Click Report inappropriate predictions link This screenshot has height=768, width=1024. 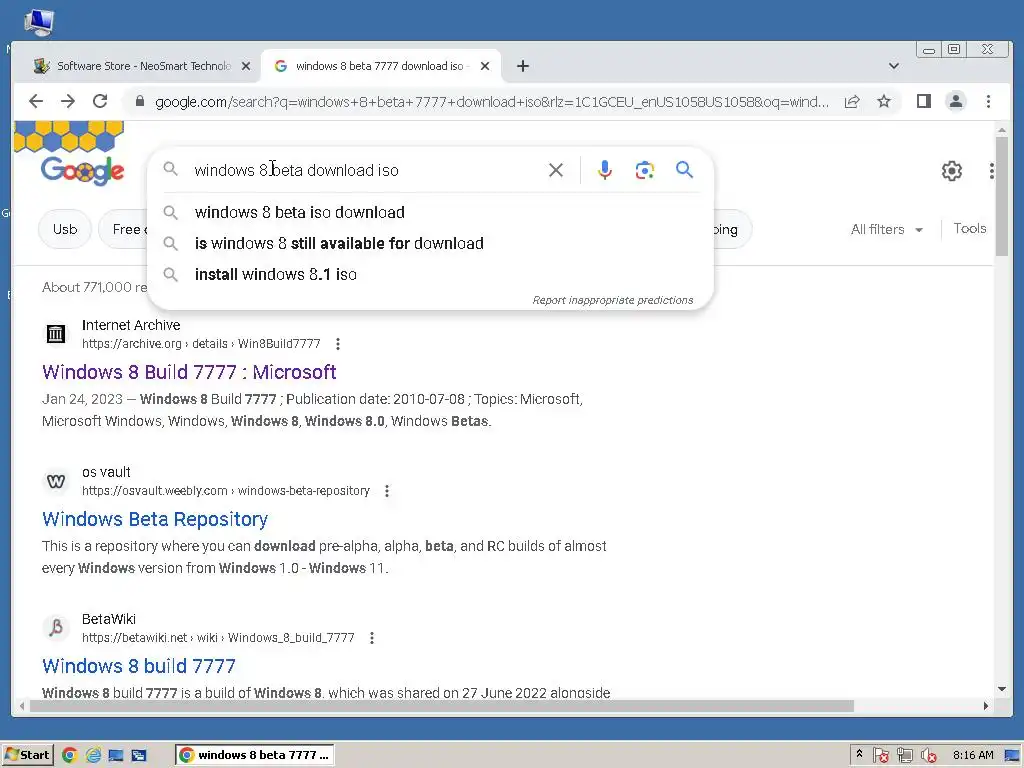point(613,300)
